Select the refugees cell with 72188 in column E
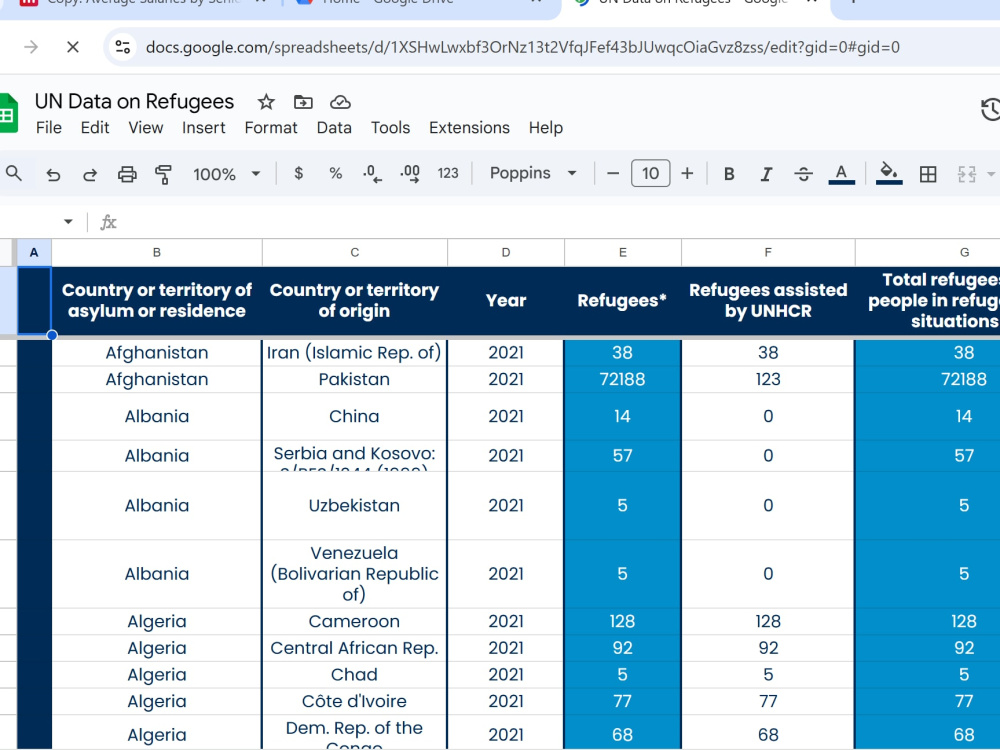This screenshot has width=1000, height=750. [x=622, y=379]
